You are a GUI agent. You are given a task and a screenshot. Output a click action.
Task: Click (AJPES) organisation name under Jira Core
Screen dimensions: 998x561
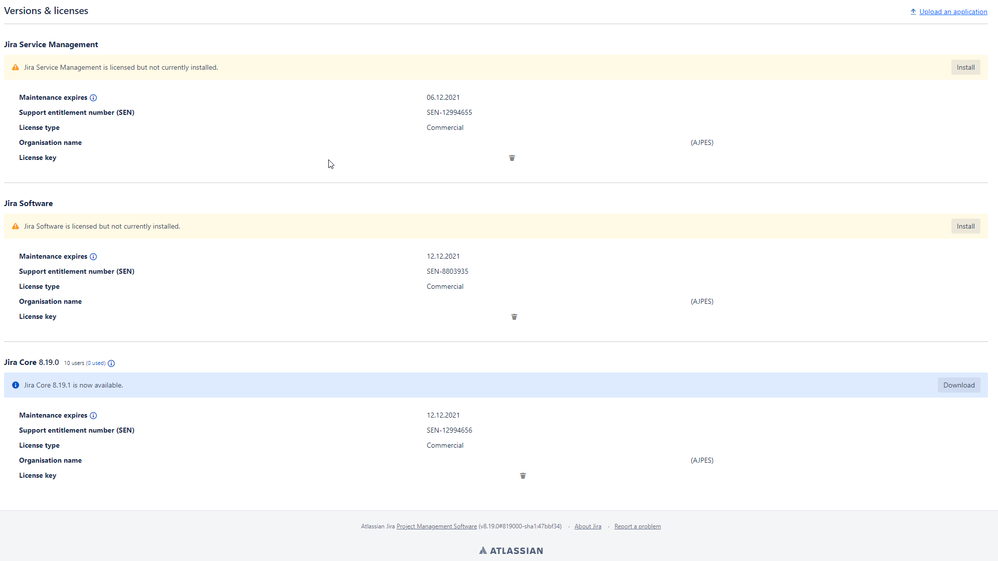702,460
